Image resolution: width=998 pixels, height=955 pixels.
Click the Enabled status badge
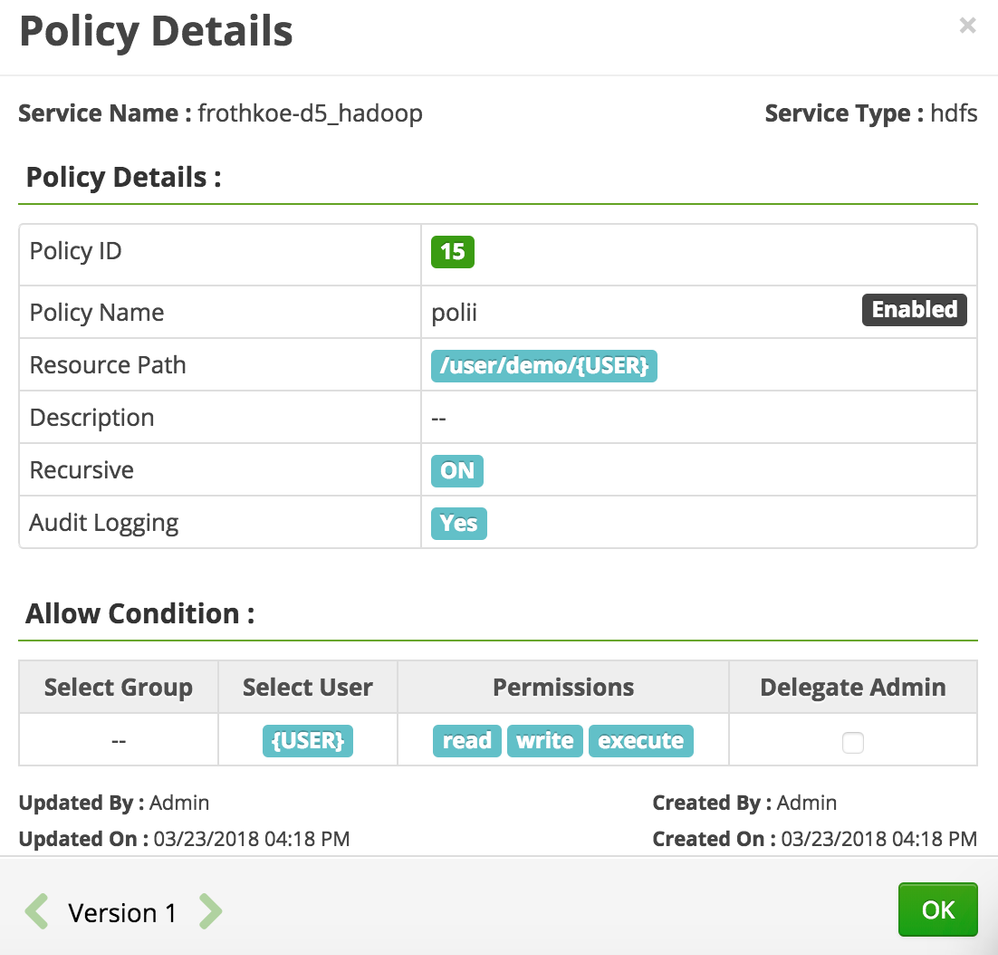click(914, 310)
